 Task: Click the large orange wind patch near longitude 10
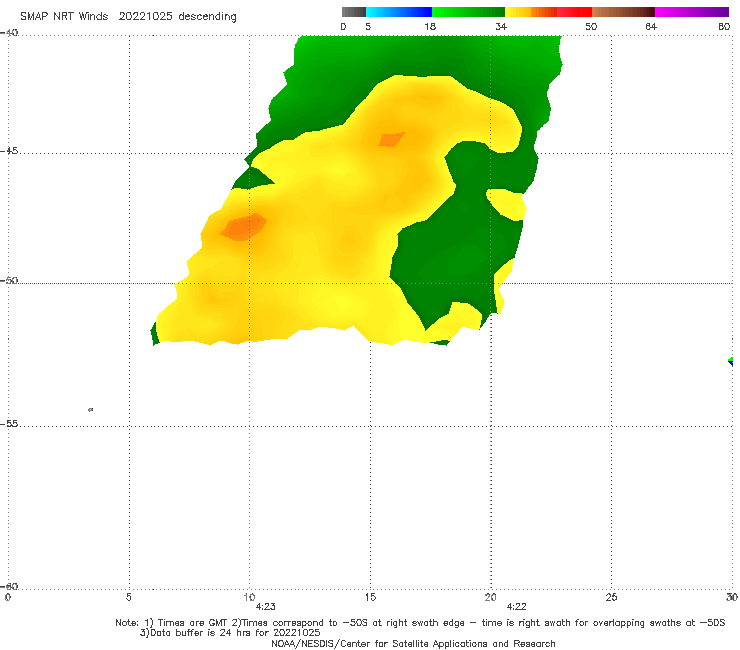(x=244, y=227)
